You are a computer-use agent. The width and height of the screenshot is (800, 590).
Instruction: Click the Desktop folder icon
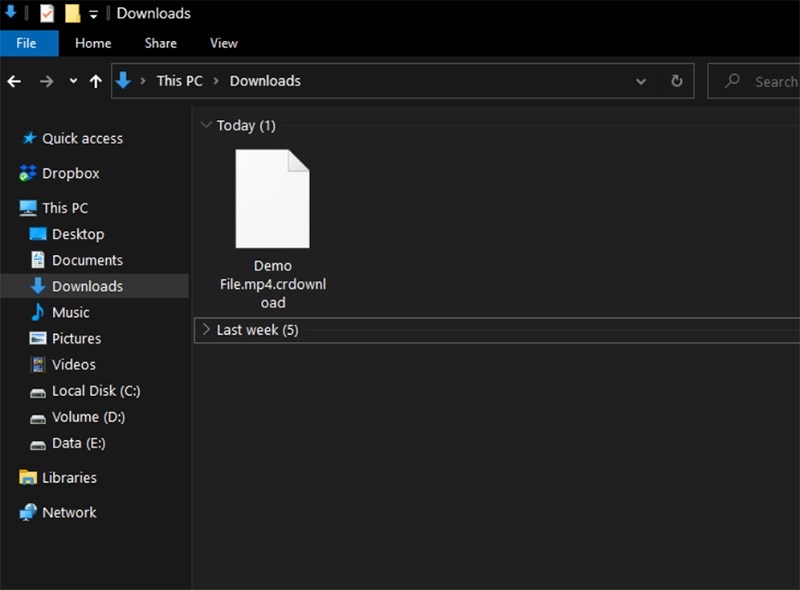tap(38, 234)
